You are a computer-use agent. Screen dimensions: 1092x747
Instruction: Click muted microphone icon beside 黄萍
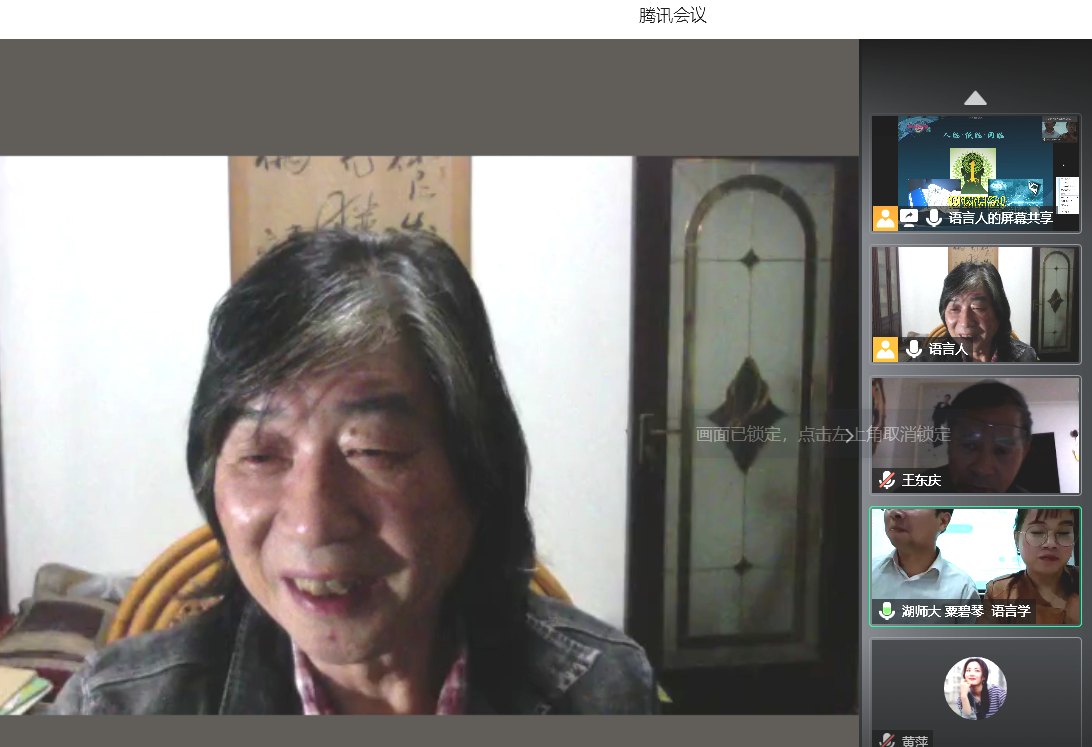coord(886,741)
